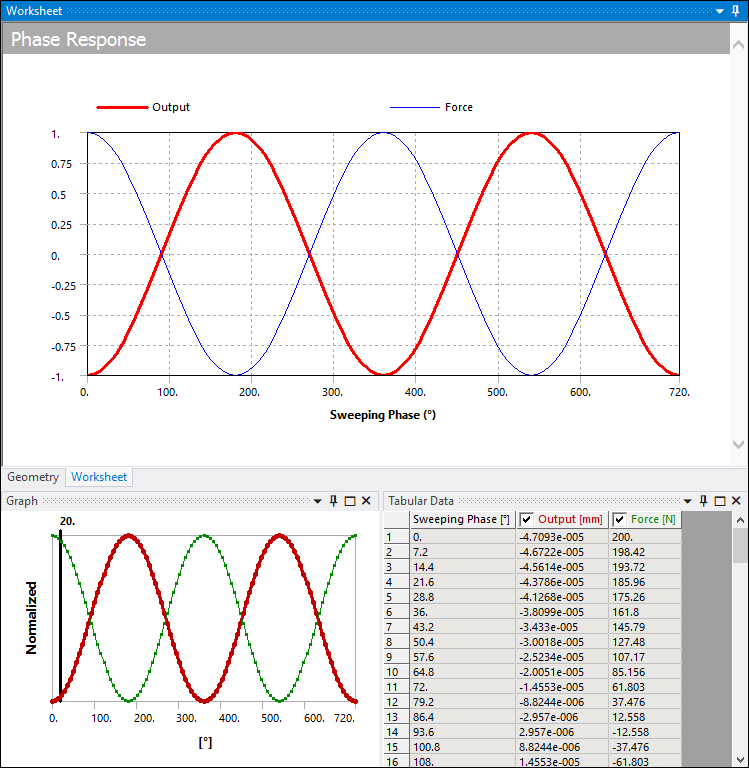
Task: Switch to the Geometry tab
Action: pos(33,477)
